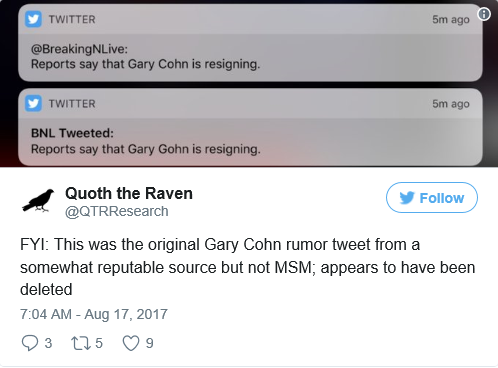Click the TWITTER label in second notification
This screenshot has width=498, height=368.
(x=72, y=104)
